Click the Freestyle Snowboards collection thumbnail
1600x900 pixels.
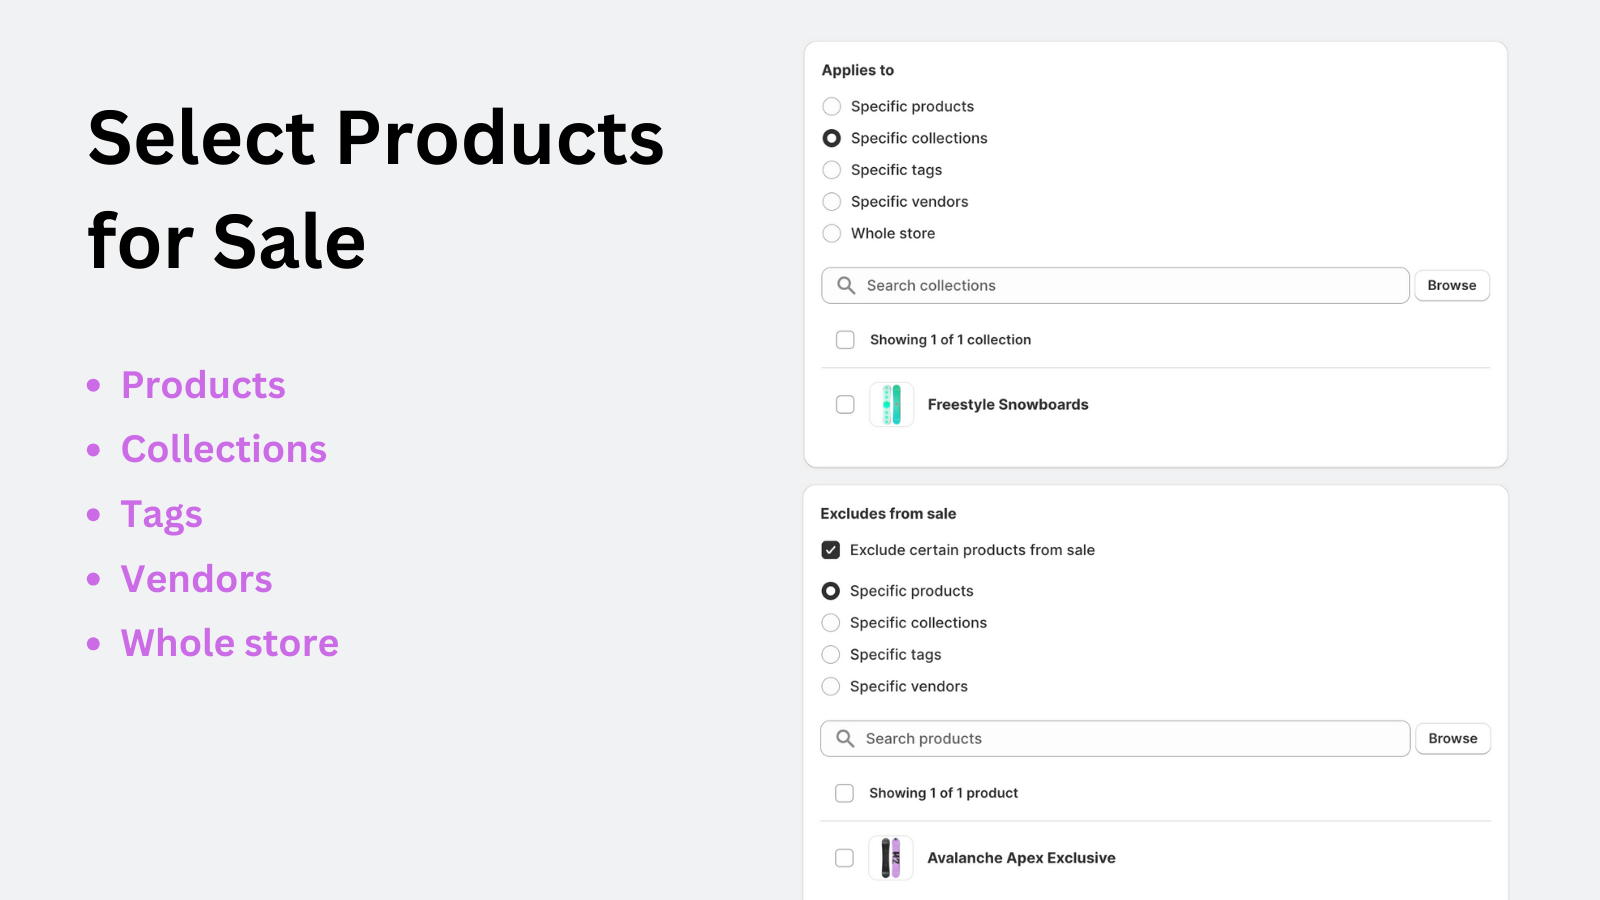[x=891, y=405]
